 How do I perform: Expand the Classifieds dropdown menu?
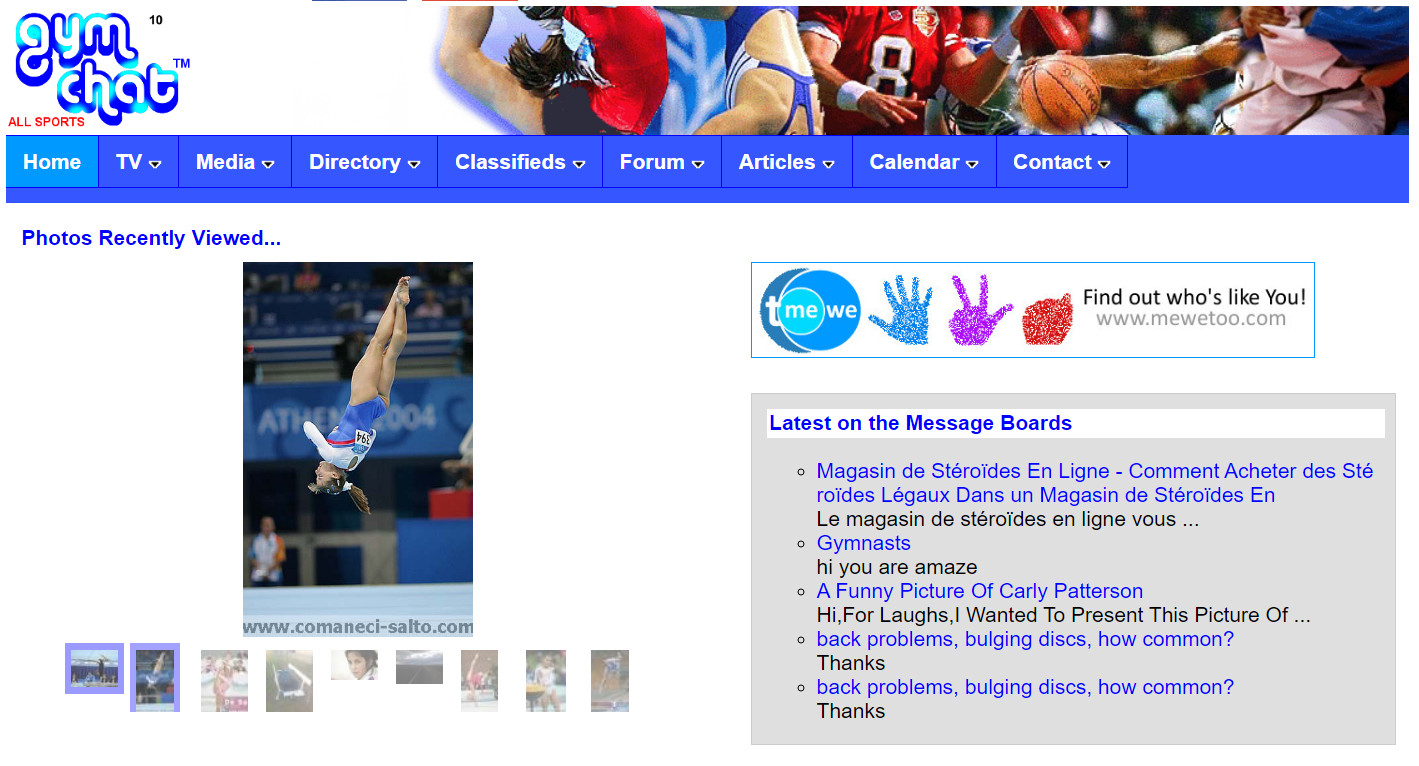pos(520,162)
